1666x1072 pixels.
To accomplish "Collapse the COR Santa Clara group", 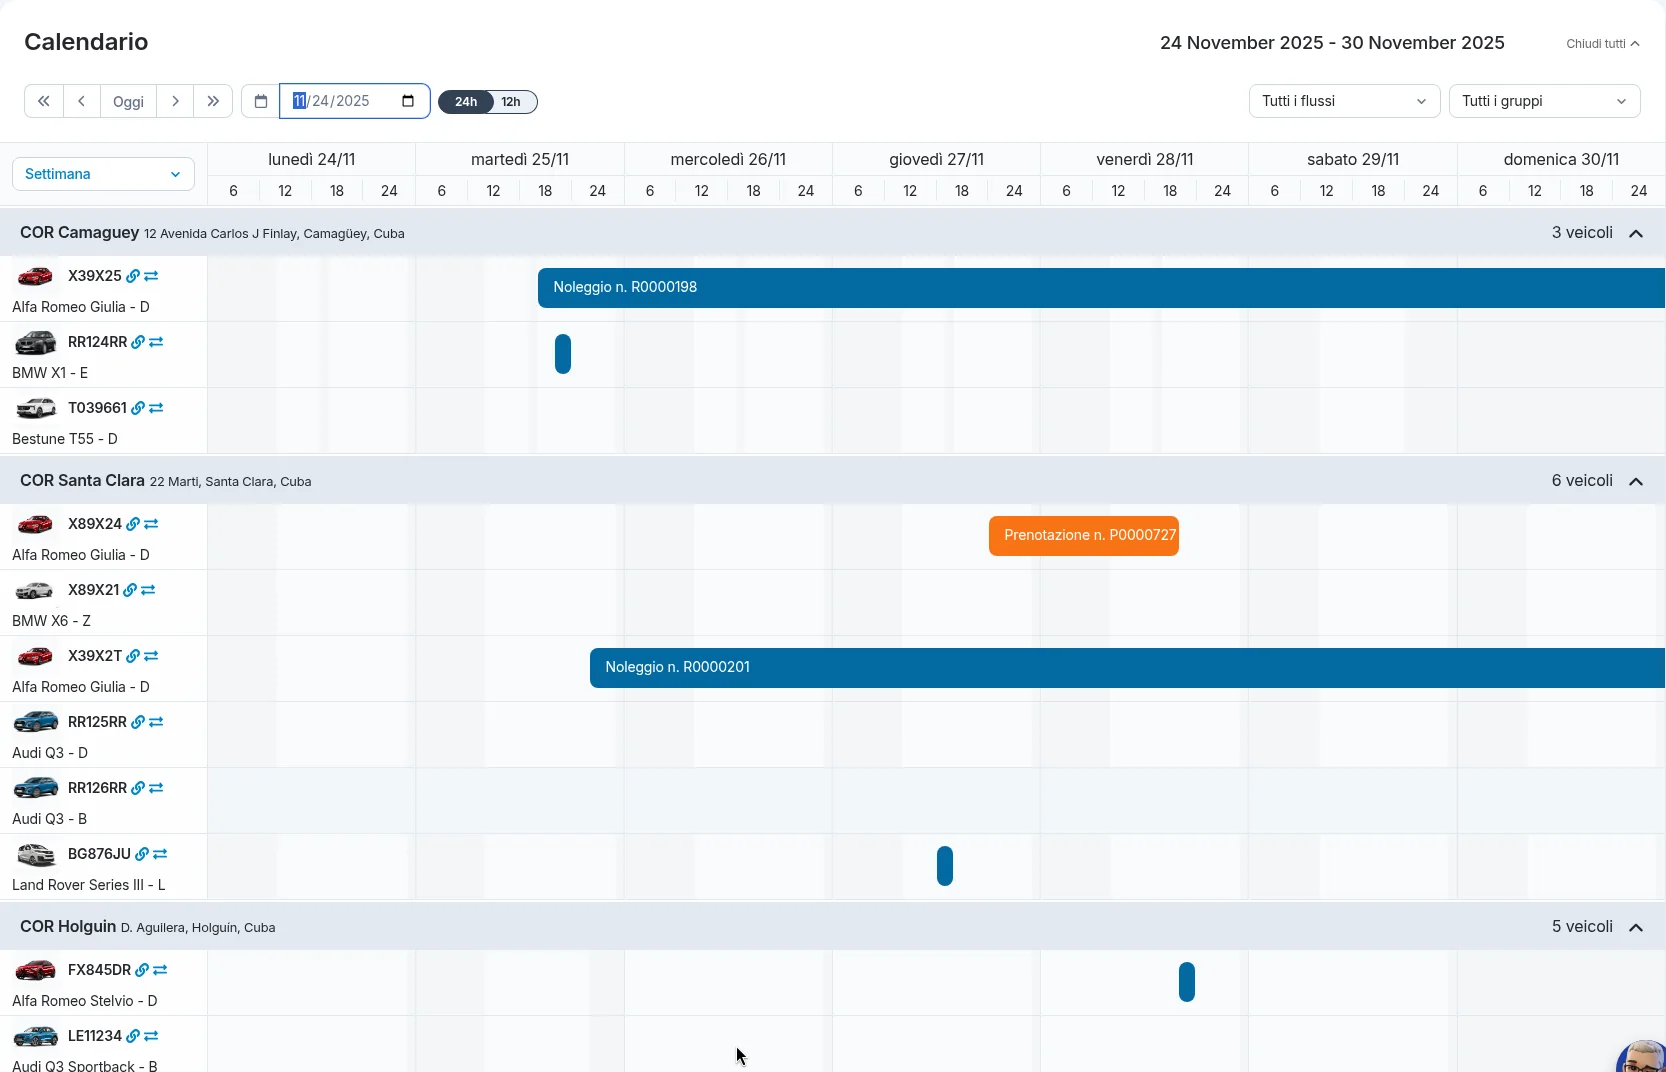I will coord(1636,481).
